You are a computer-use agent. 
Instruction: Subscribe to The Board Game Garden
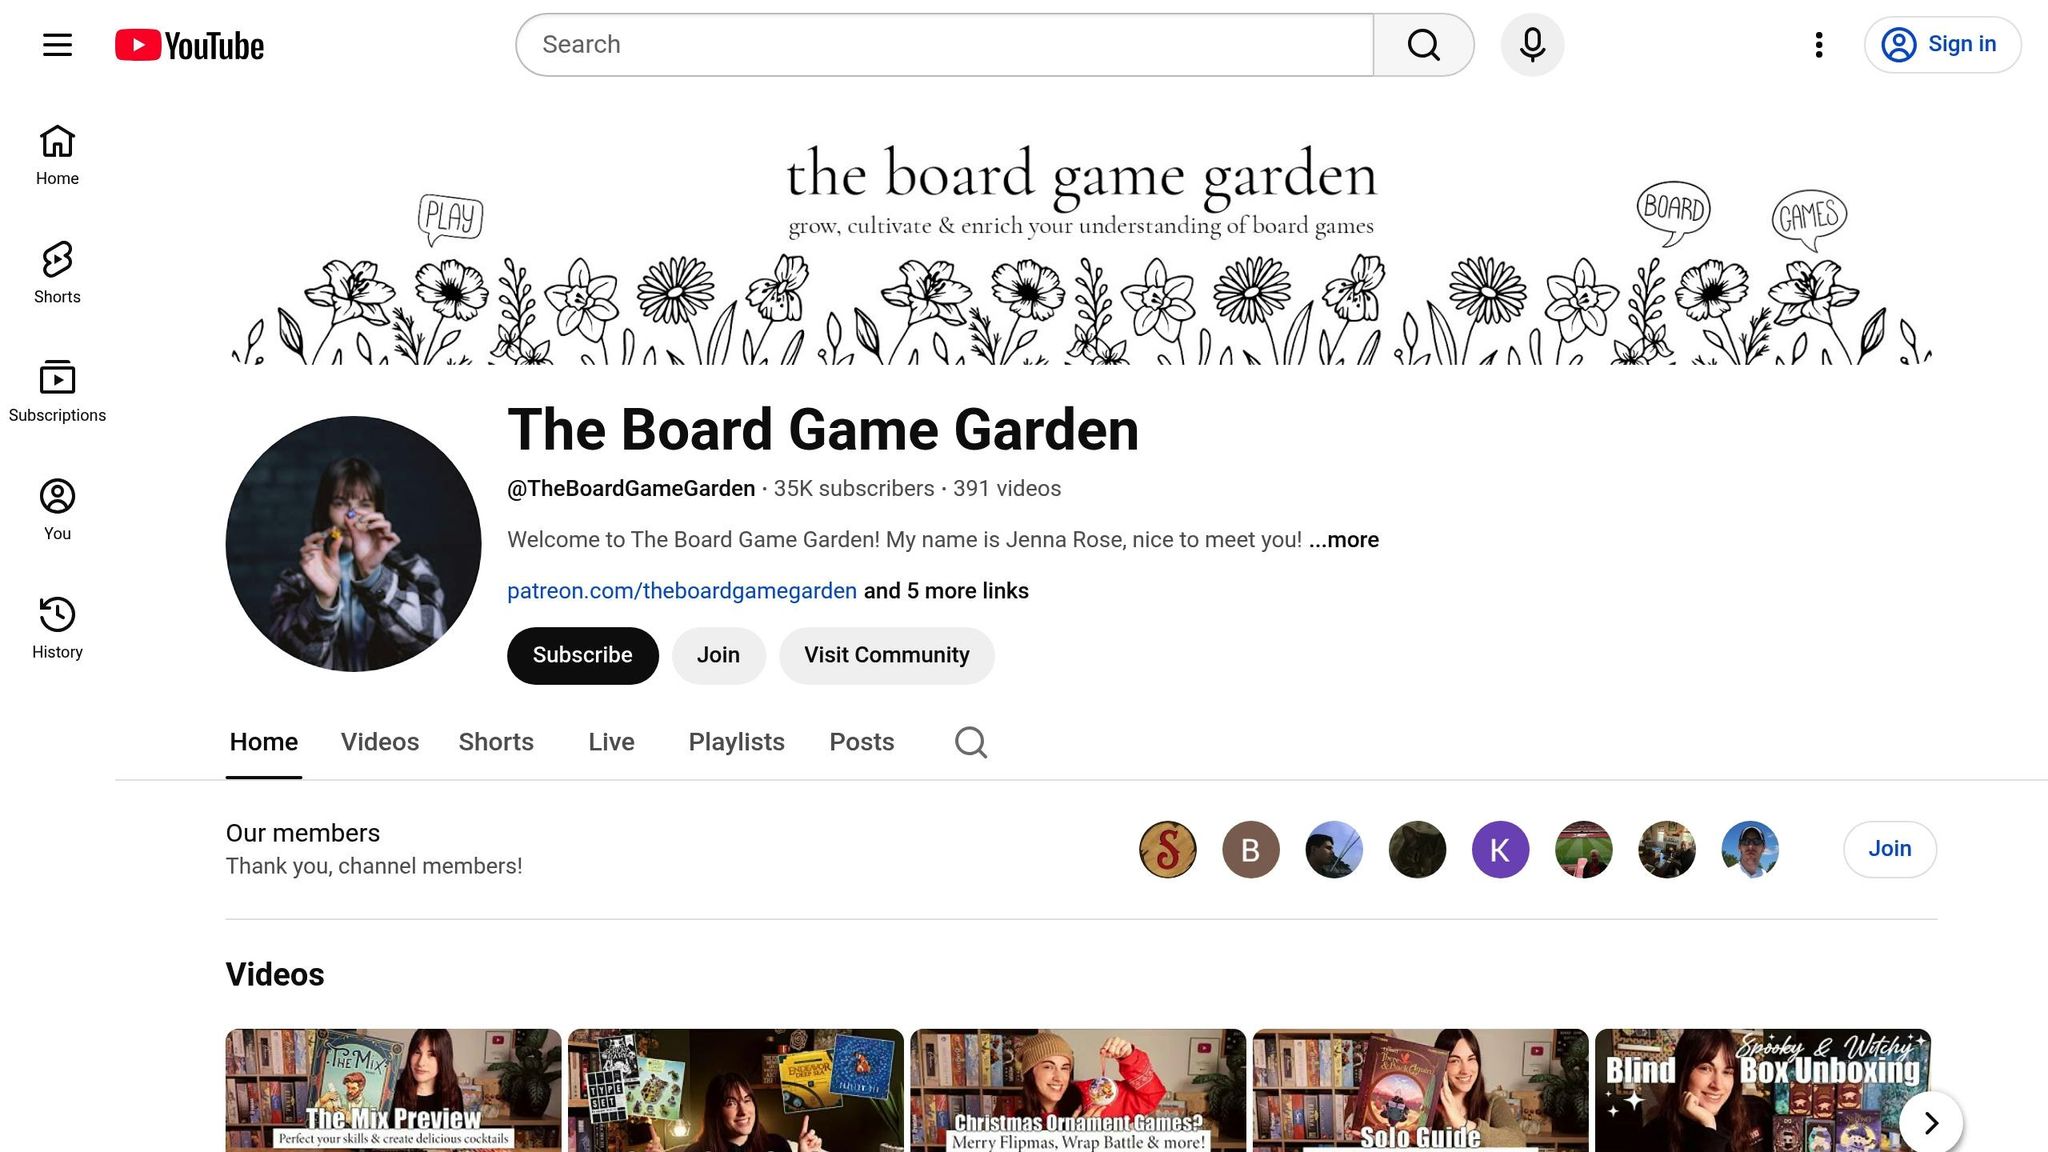click(583, 656)
